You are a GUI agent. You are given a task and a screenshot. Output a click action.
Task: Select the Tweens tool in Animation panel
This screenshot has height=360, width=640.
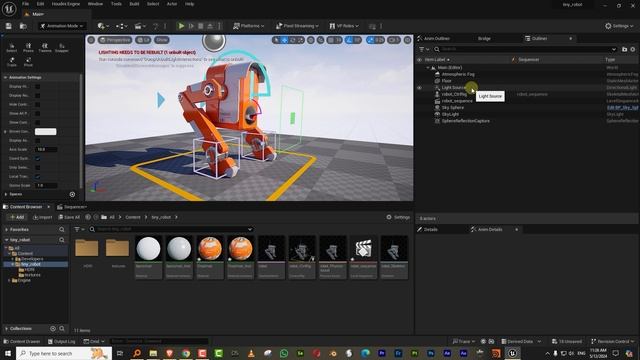pos(45,48)
